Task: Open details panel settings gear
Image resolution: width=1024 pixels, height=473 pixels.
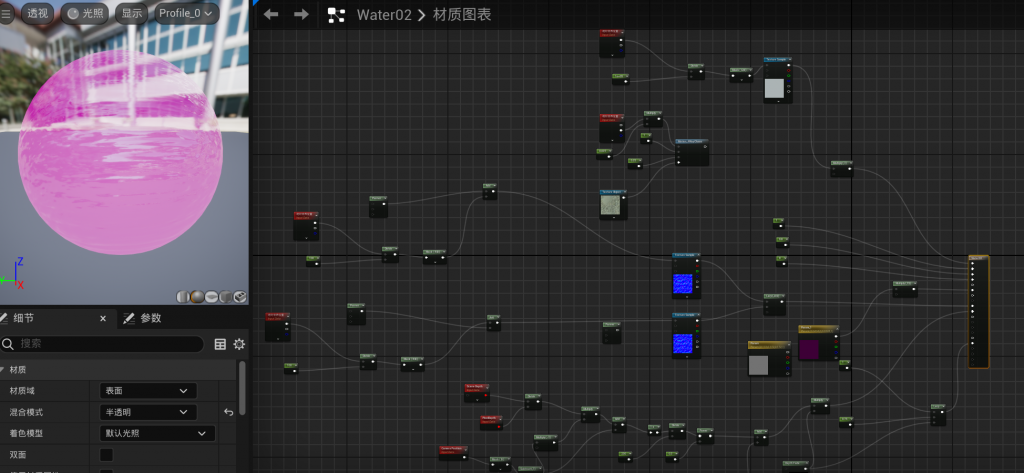Action: [x=239, y=344]
